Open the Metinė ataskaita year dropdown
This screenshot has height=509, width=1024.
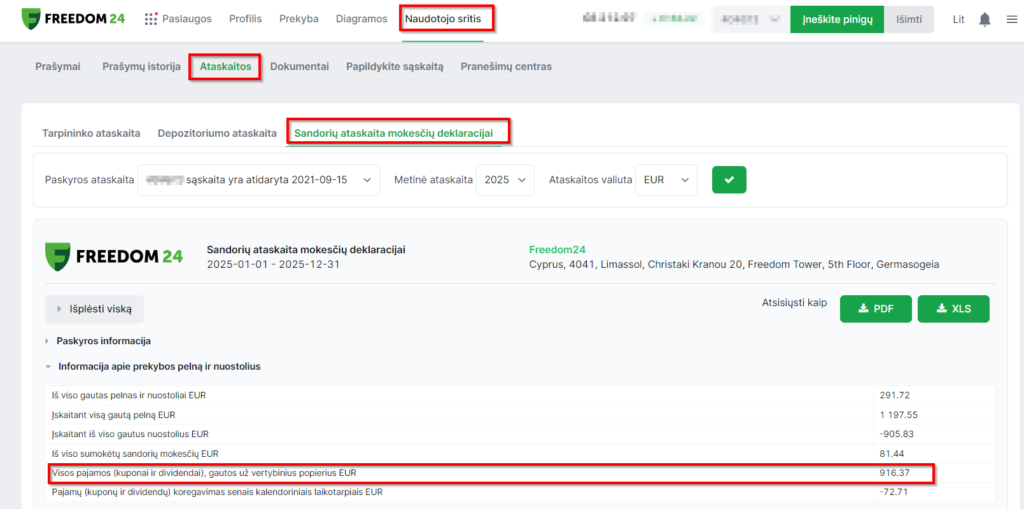click(505, 180)
